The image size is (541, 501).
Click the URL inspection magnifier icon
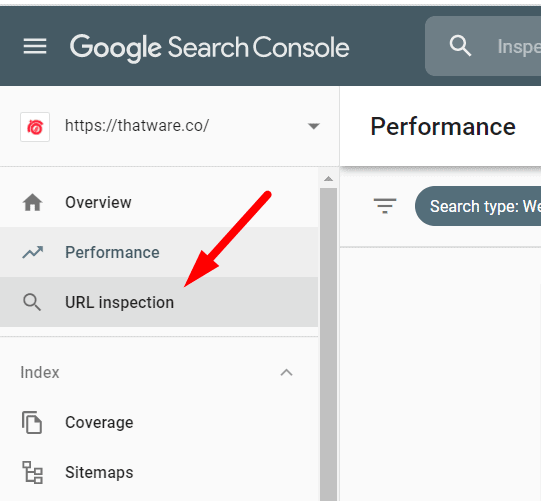32,302
